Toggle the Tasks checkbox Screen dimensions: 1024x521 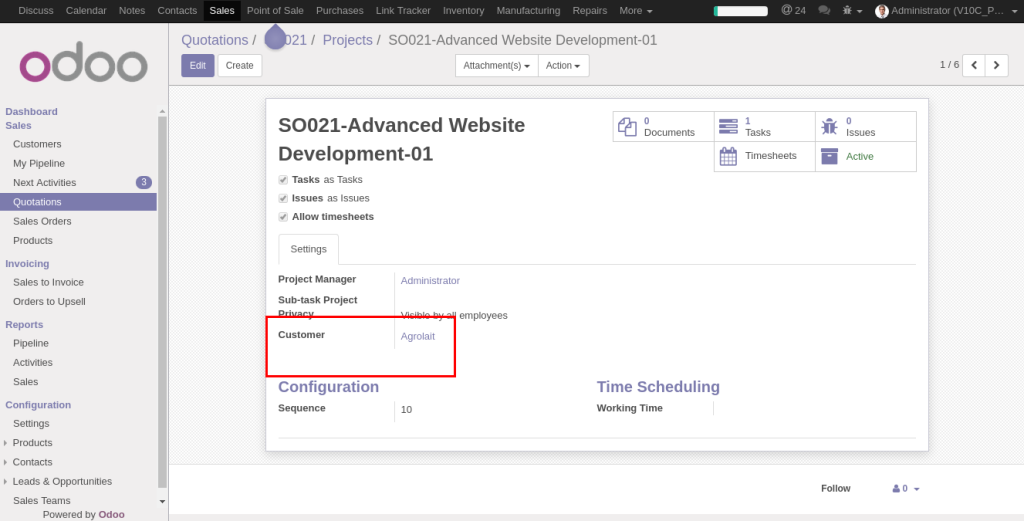pos(283,180)
